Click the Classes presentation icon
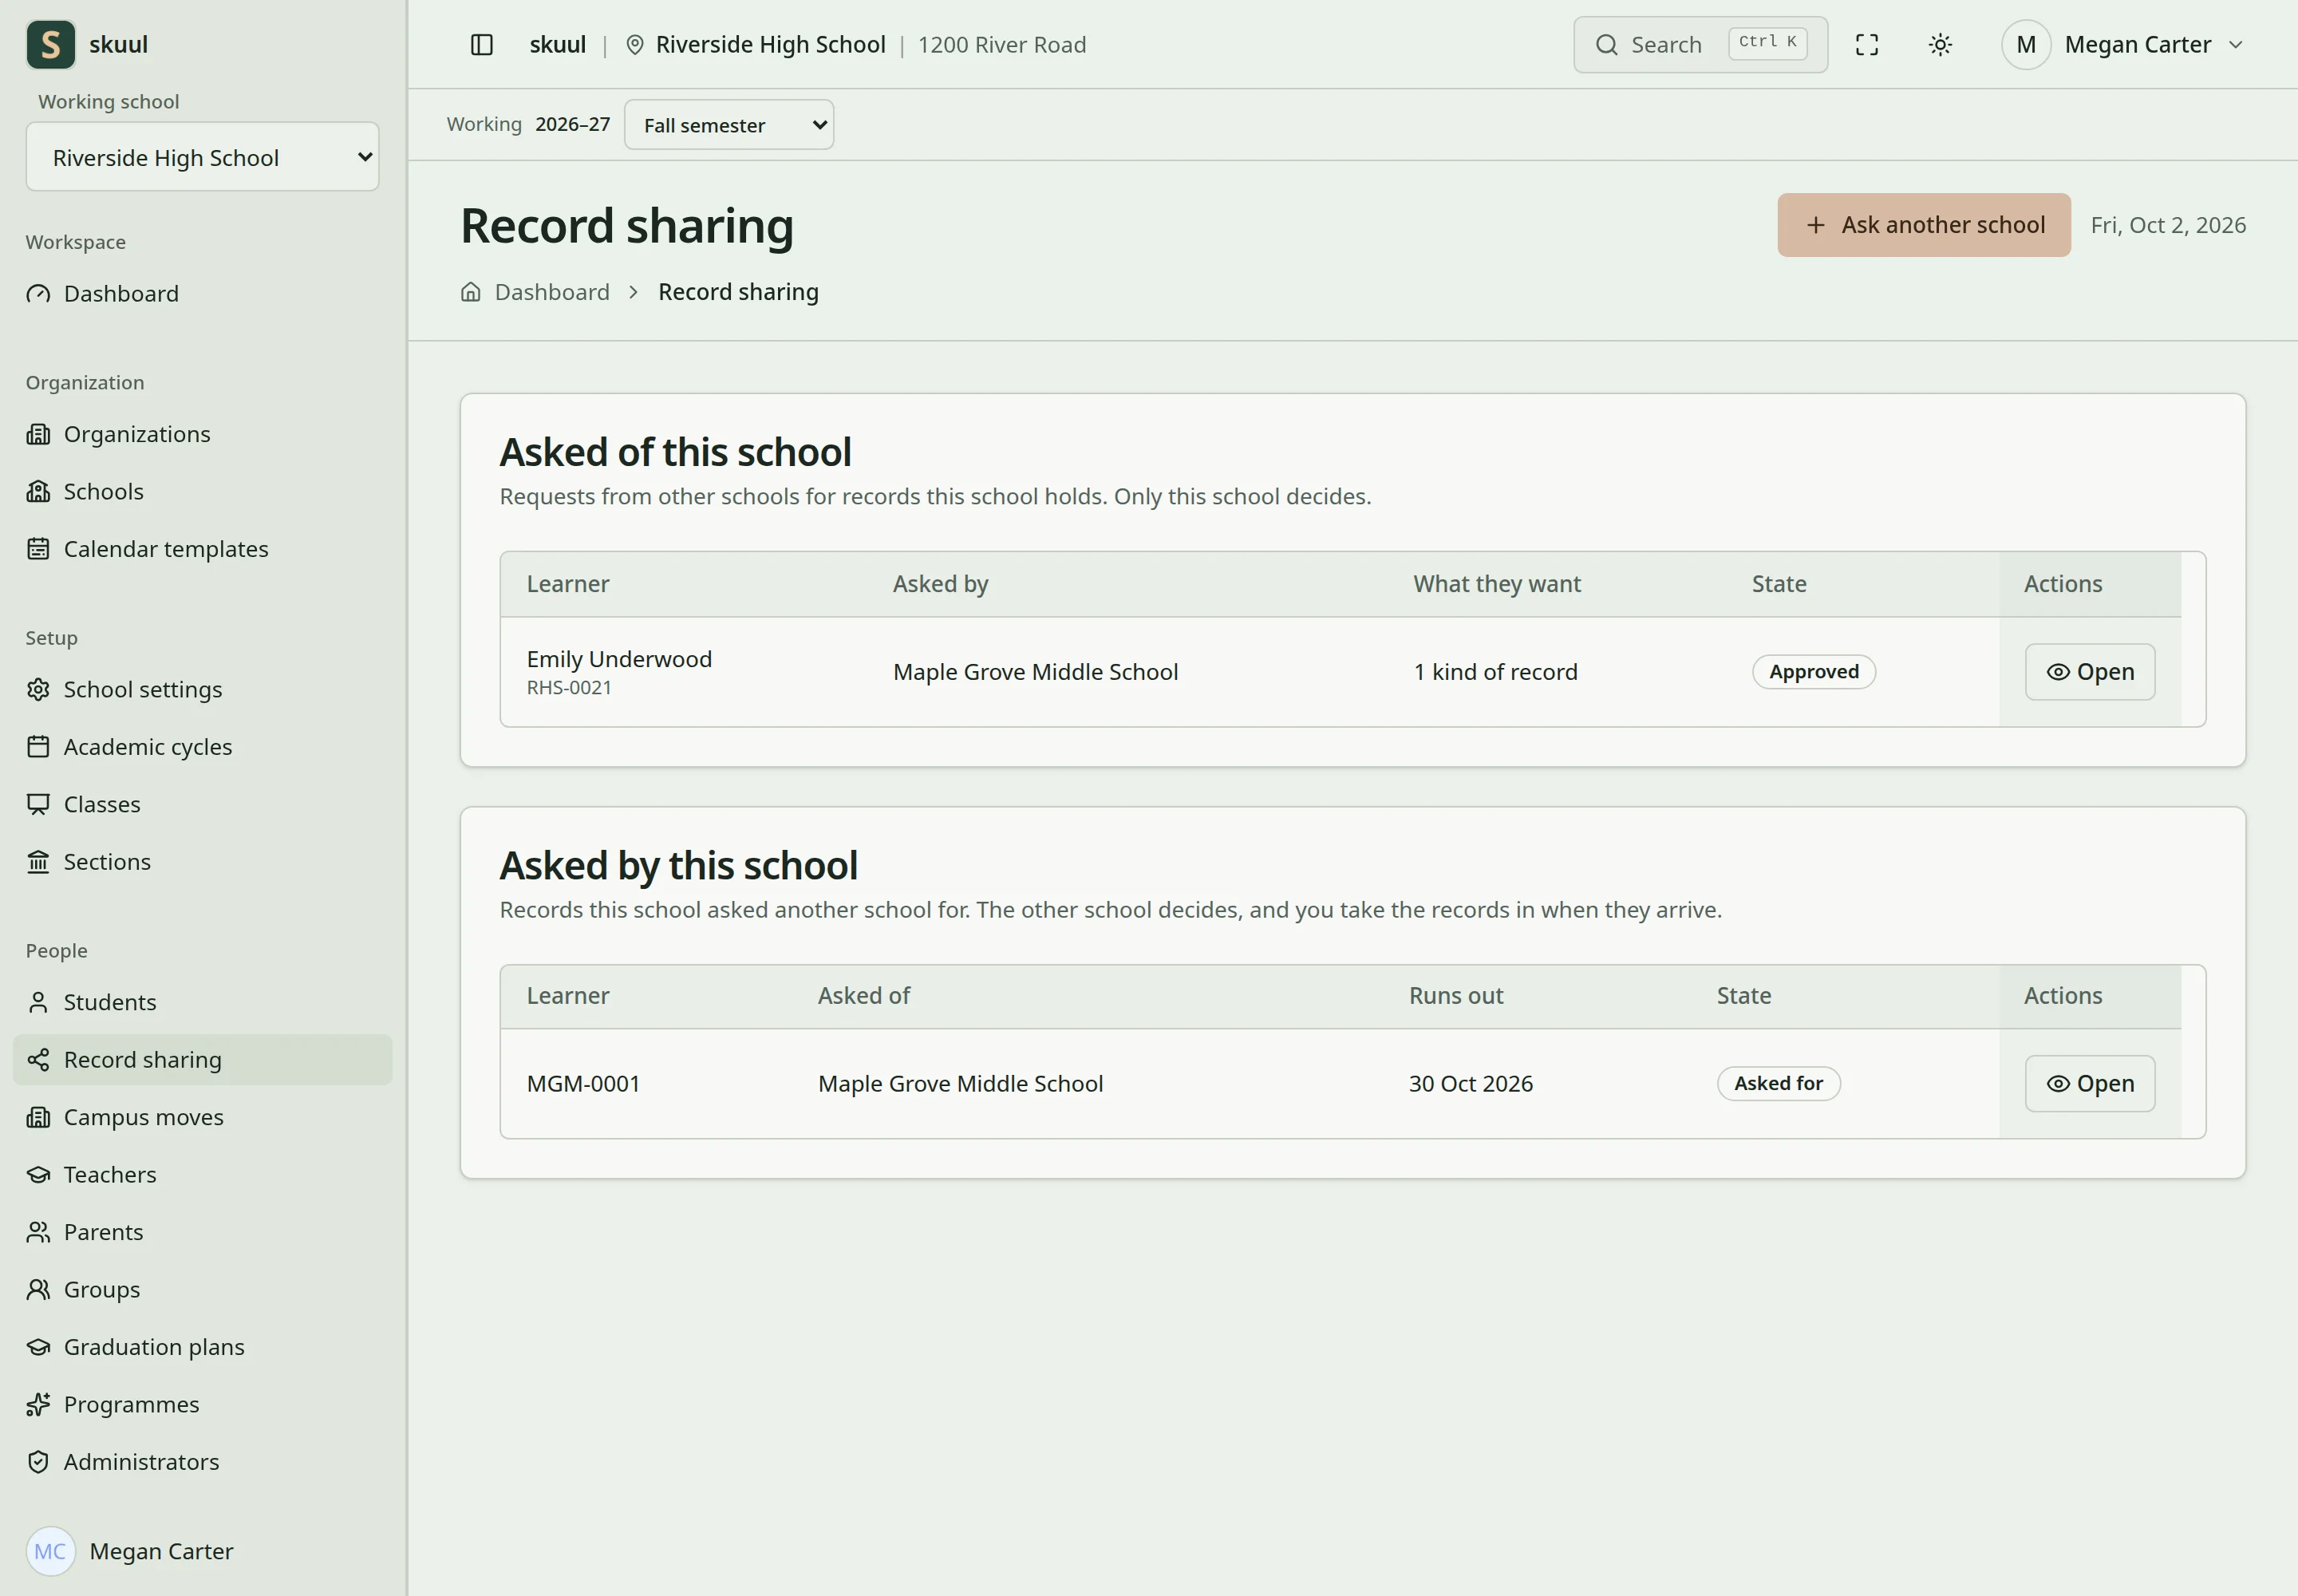Image resolution: width=2298 pixels, height=1596 pixels. point(38,805)
